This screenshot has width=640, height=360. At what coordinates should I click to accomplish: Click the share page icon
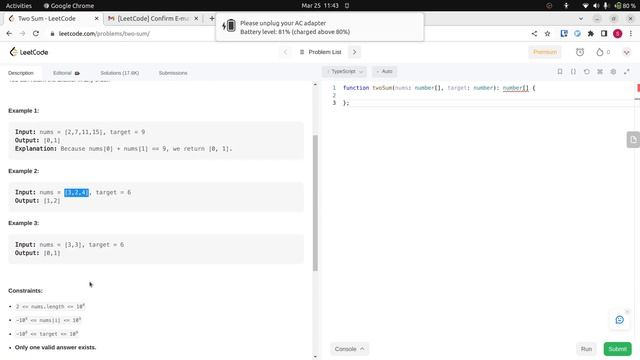(x=534, y=33)
